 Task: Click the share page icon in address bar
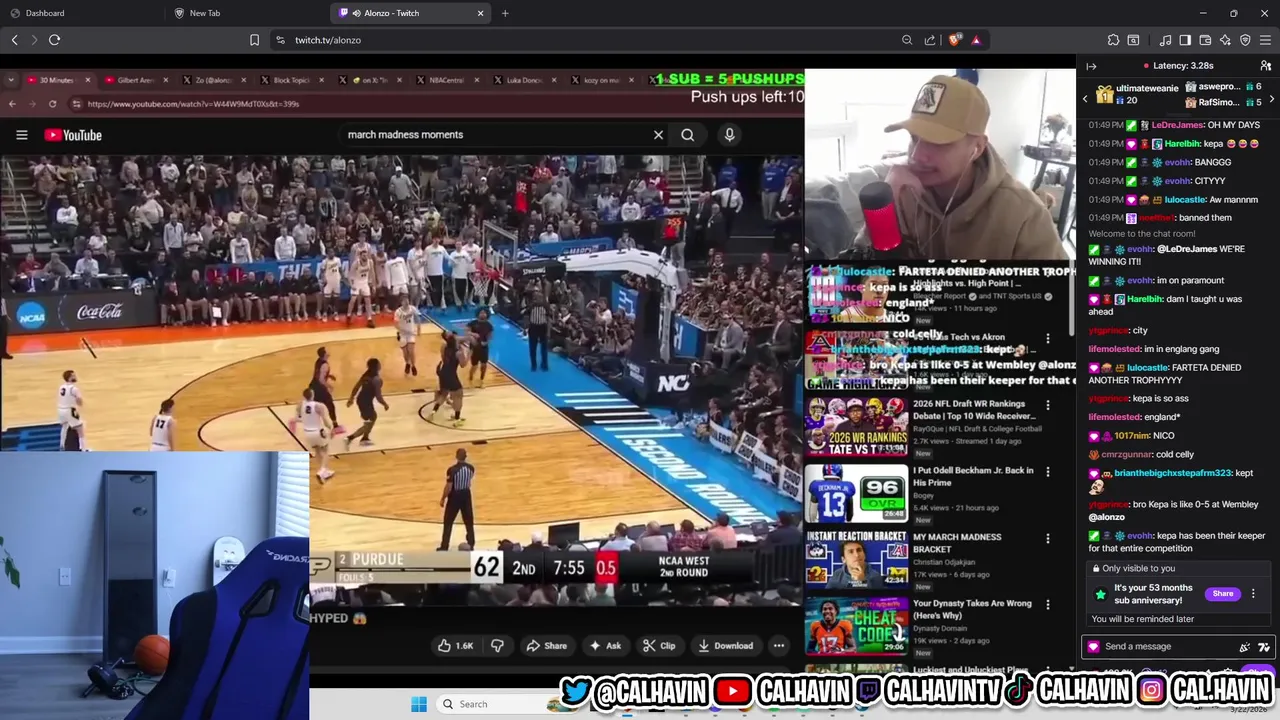(930, 40)
